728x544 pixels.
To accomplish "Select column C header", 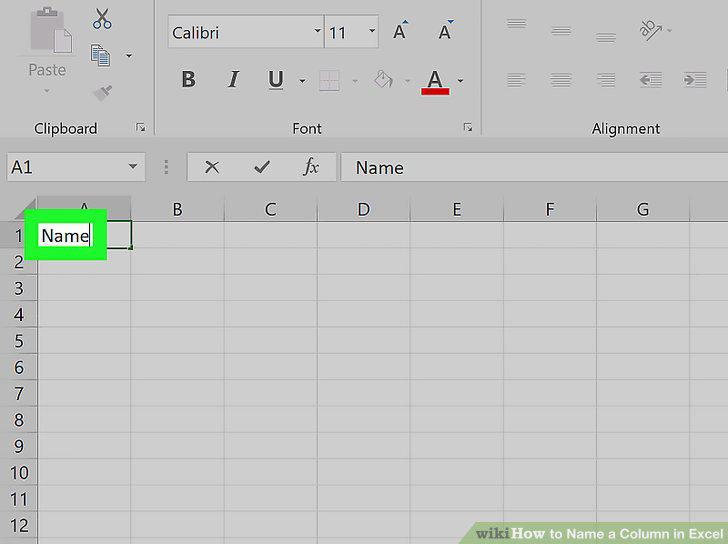I will point(271,209).
